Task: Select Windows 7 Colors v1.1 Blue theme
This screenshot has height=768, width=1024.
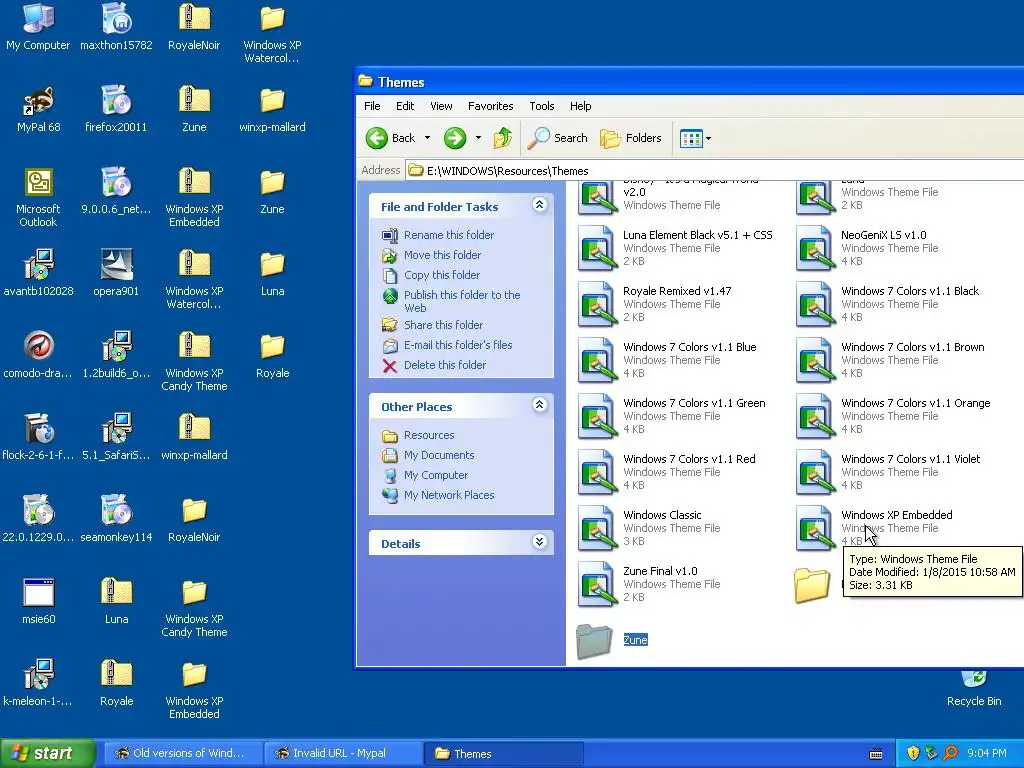Action: pos(667,360)
